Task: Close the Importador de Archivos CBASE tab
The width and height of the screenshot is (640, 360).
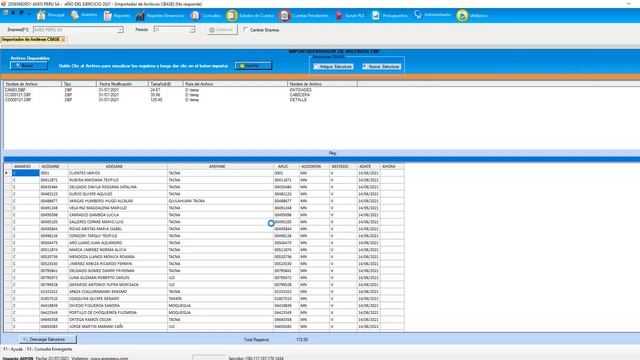Action: coord(63,40)
